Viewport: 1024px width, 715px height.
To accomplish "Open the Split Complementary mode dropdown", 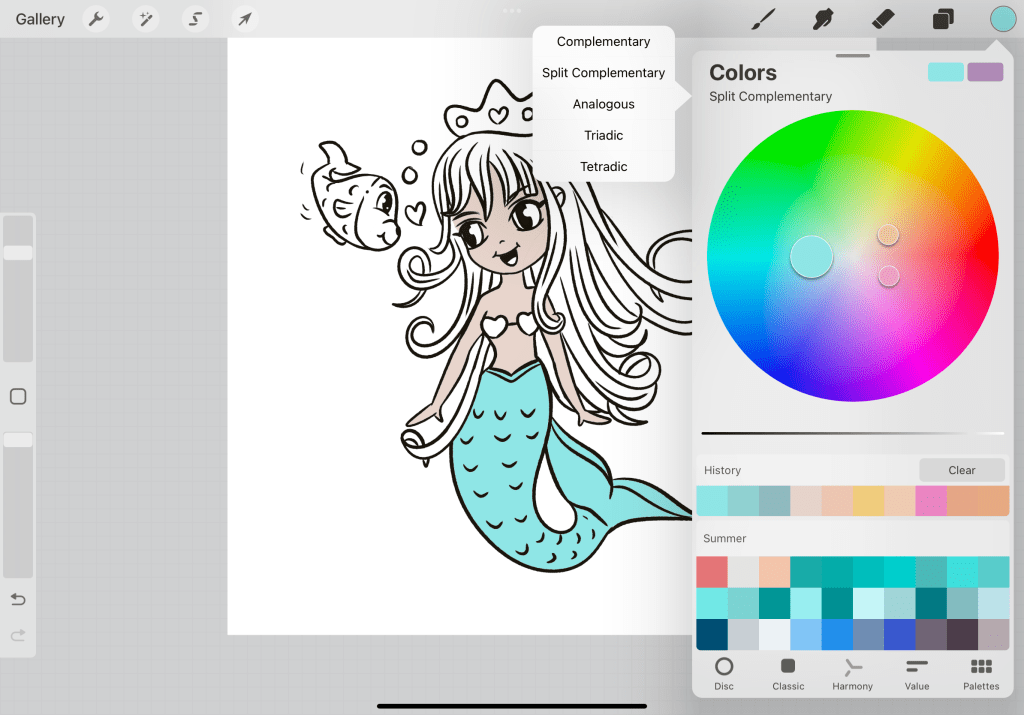I will [x=770, y=97].
